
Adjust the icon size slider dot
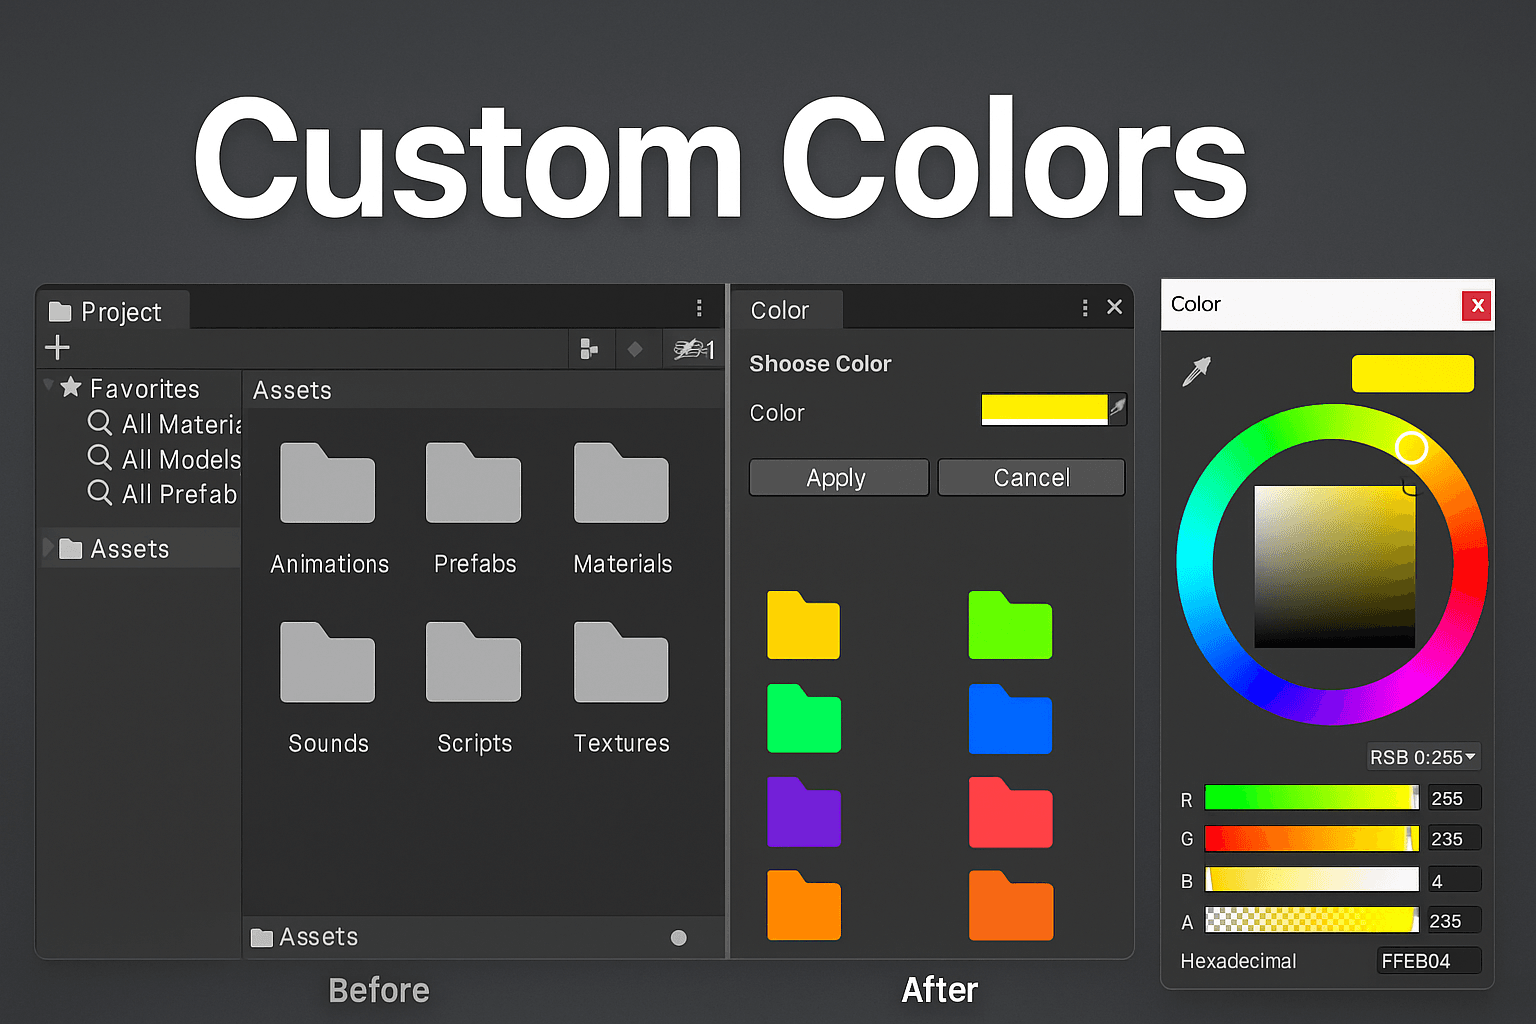(679, 938)
